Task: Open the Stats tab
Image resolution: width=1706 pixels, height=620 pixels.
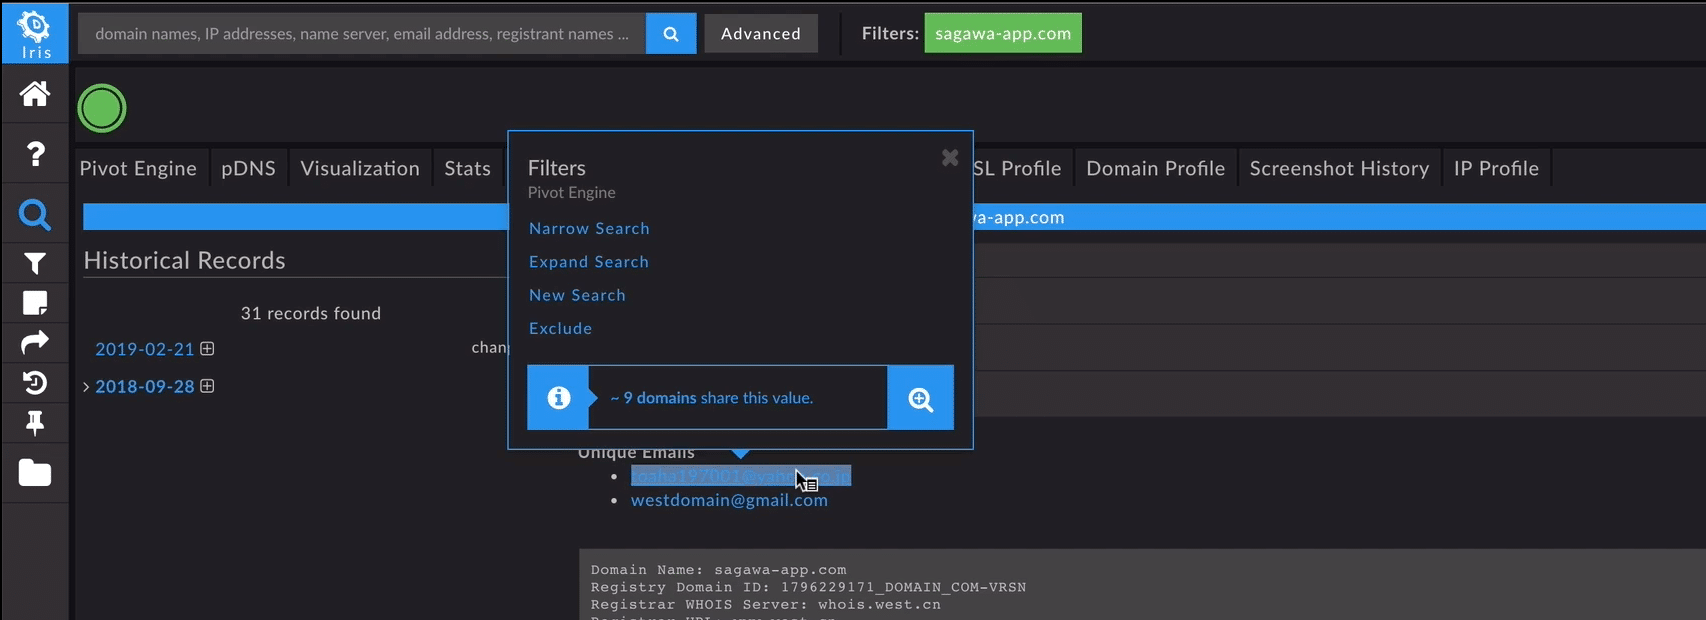Action: [467, 168]
